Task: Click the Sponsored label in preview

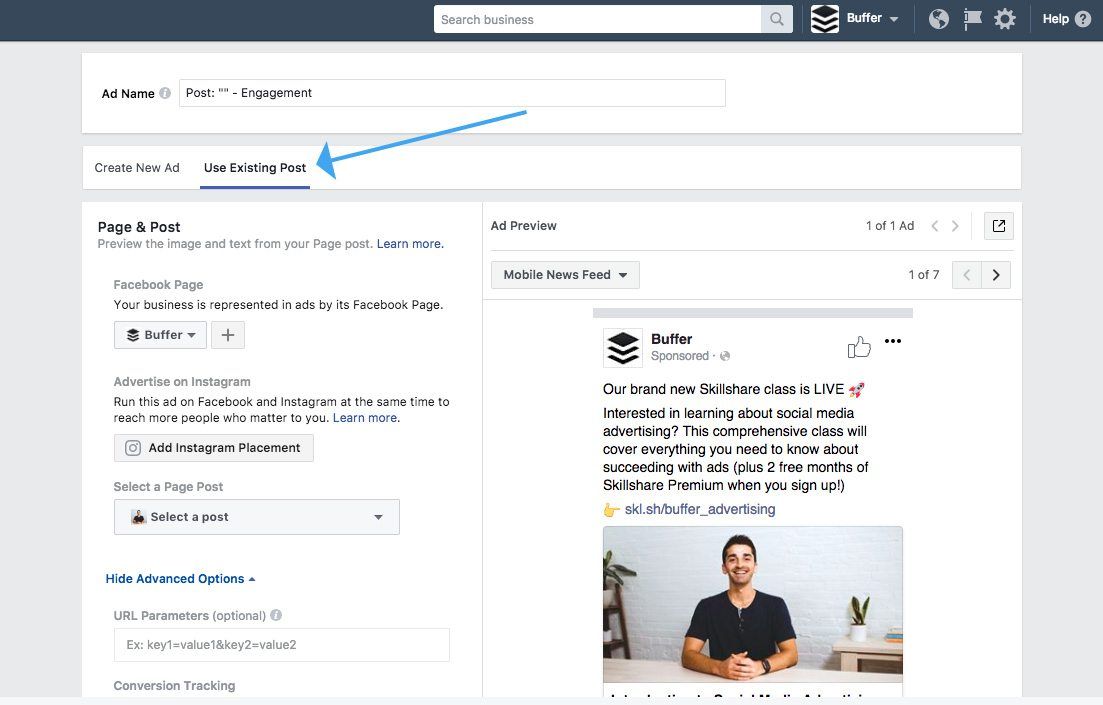Action: [x=680, y=356]
